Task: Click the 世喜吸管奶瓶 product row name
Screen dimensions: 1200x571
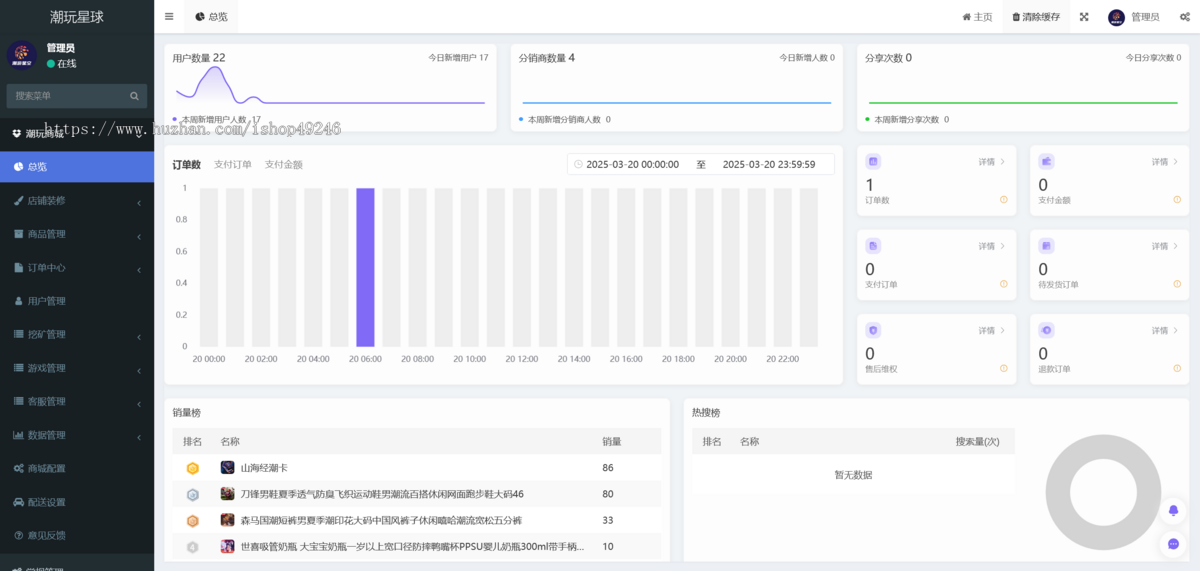Action: pos(412,547)
